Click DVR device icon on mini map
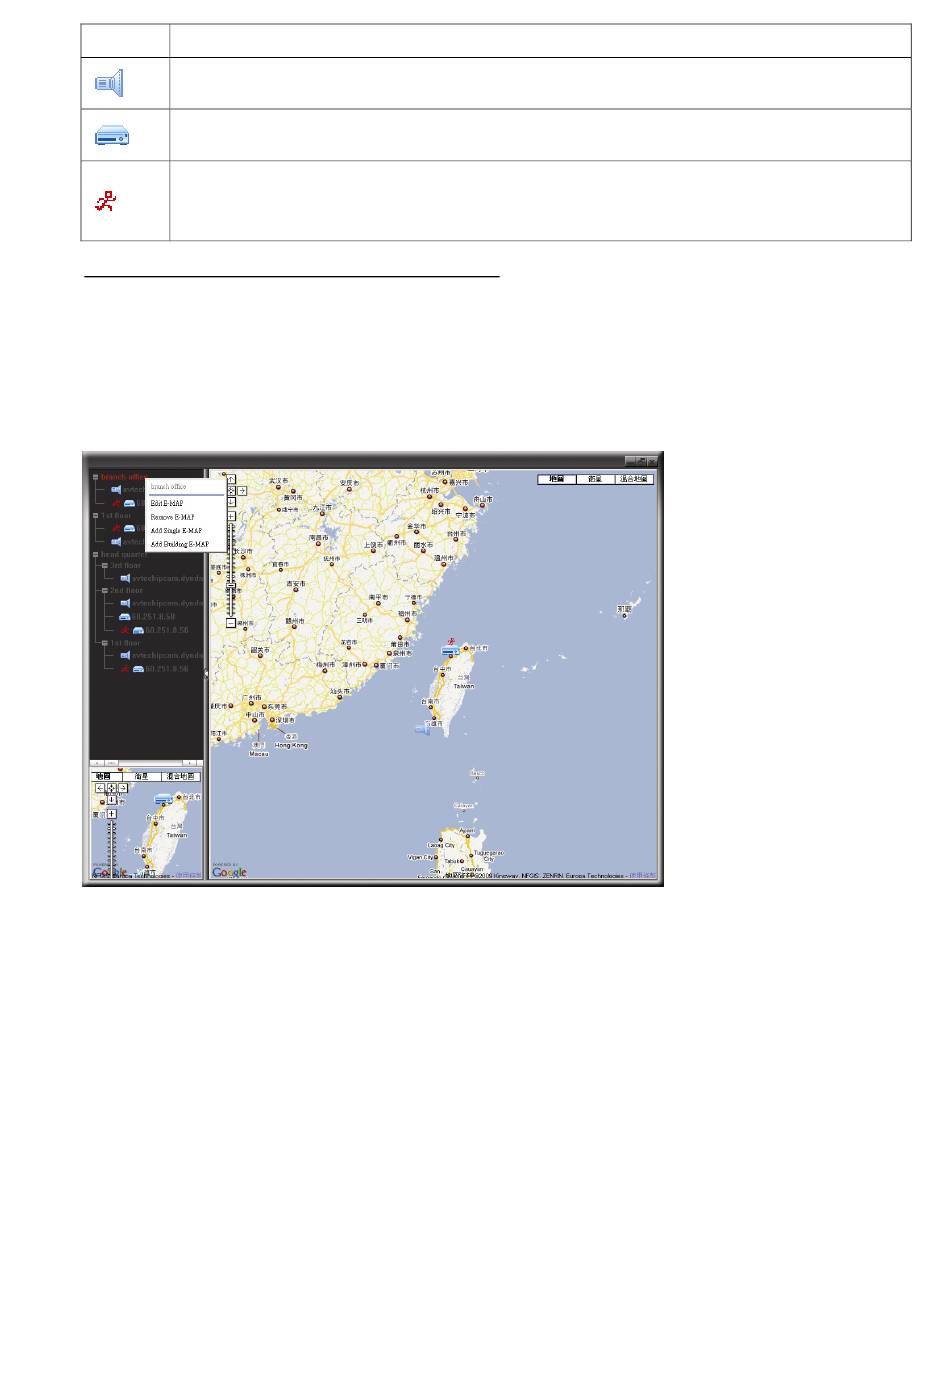Viewport: 950px width, 1380px height. 164,799
